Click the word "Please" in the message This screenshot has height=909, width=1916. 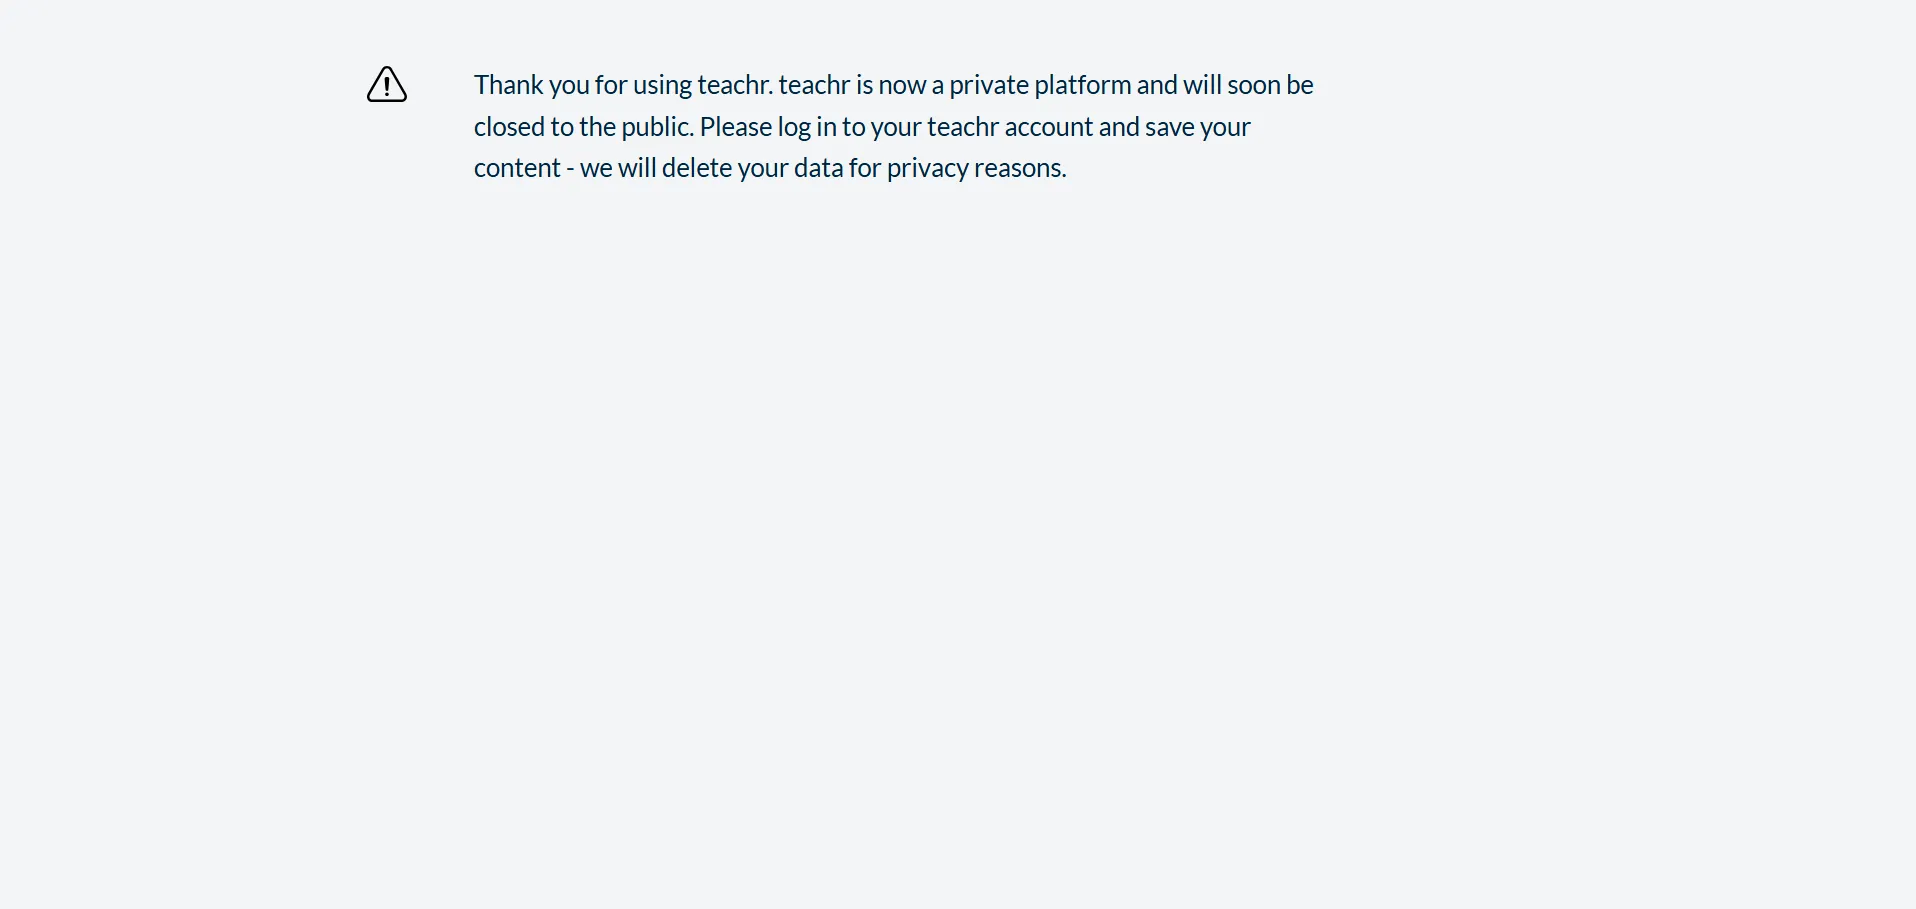click(736, 127)
